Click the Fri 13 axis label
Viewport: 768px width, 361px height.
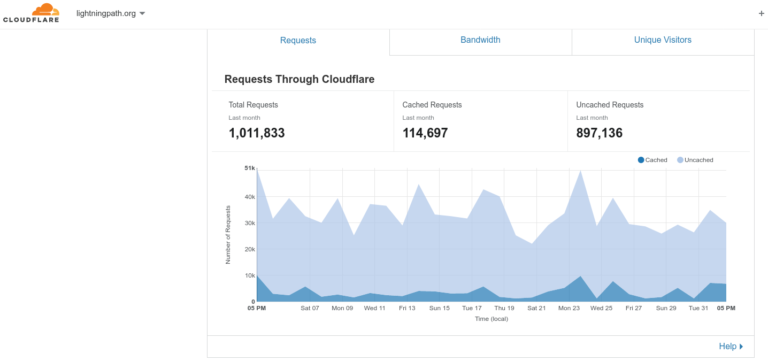(407, 309)
